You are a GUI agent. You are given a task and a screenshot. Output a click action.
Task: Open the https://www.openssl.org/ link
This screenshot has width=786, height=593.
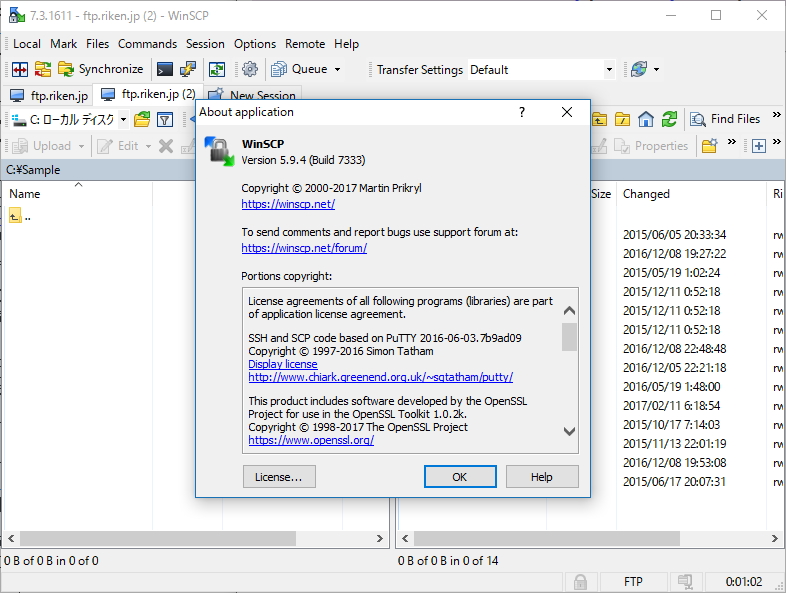coord(311,440)
